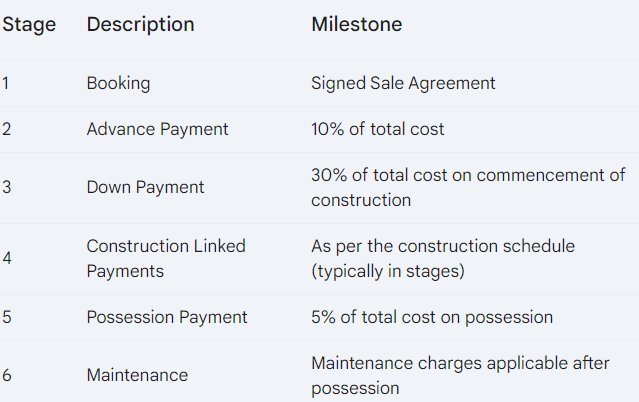639x402 pixels.
Task: Click stage number 4 cell
Action: tap(7, 258)
